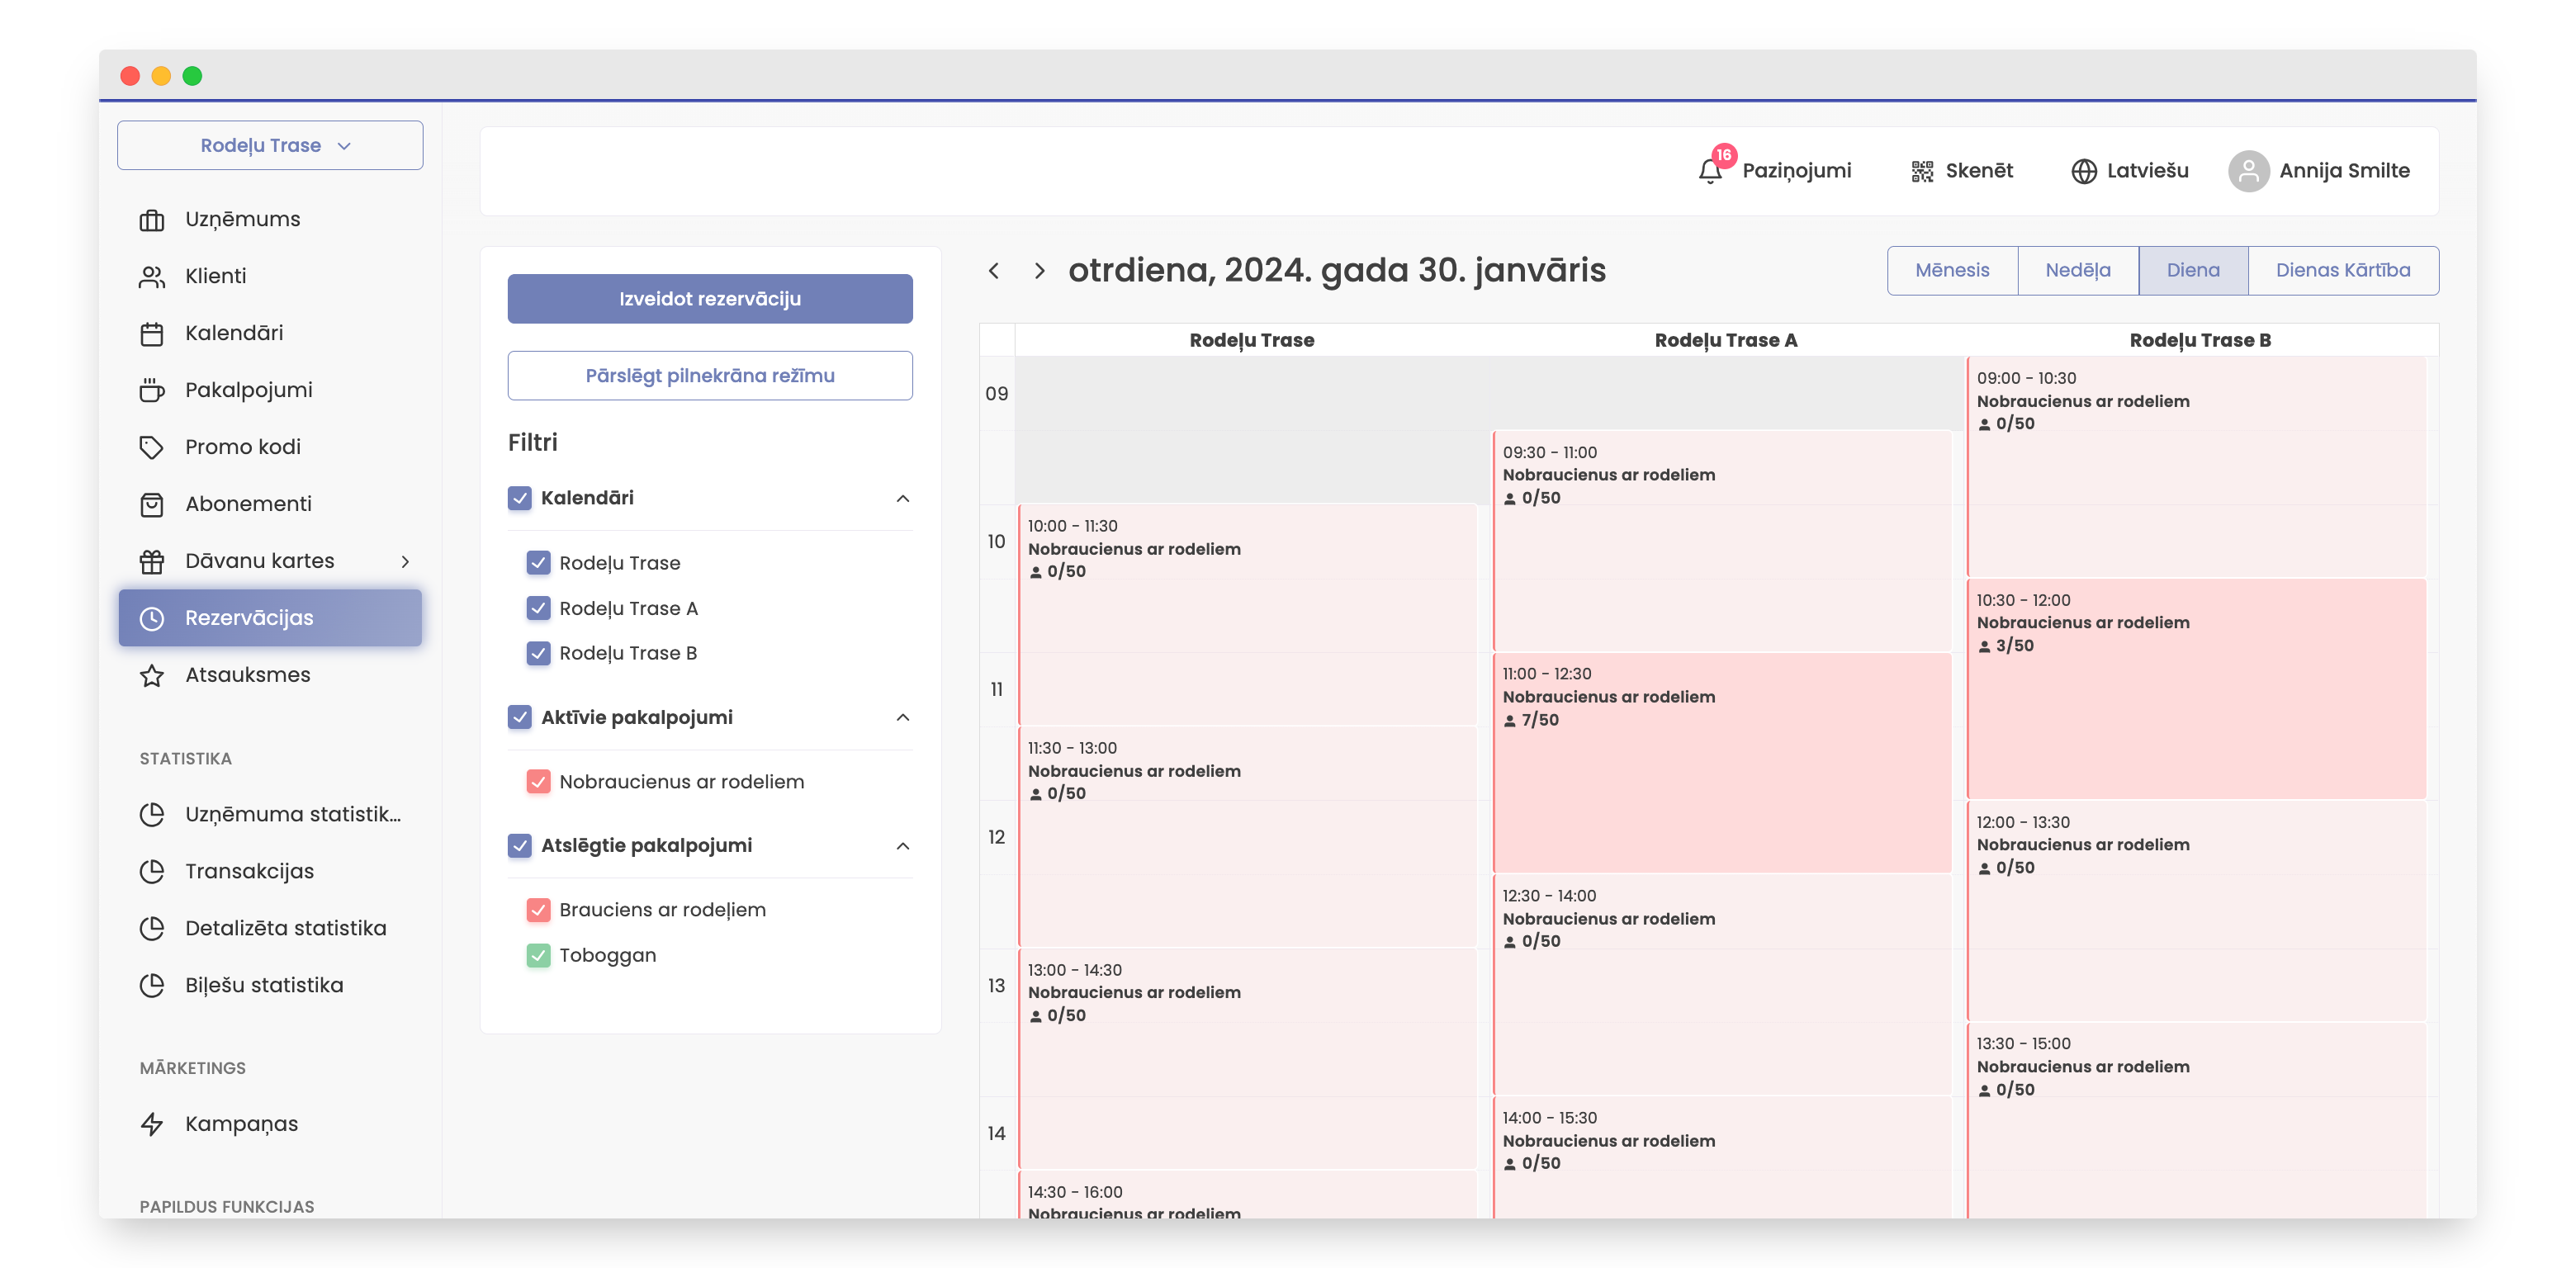Viewport: 2576px width, 1268px height.
Task: Collapse the Kalendāri filter section
Action: [x=902, y=498]
